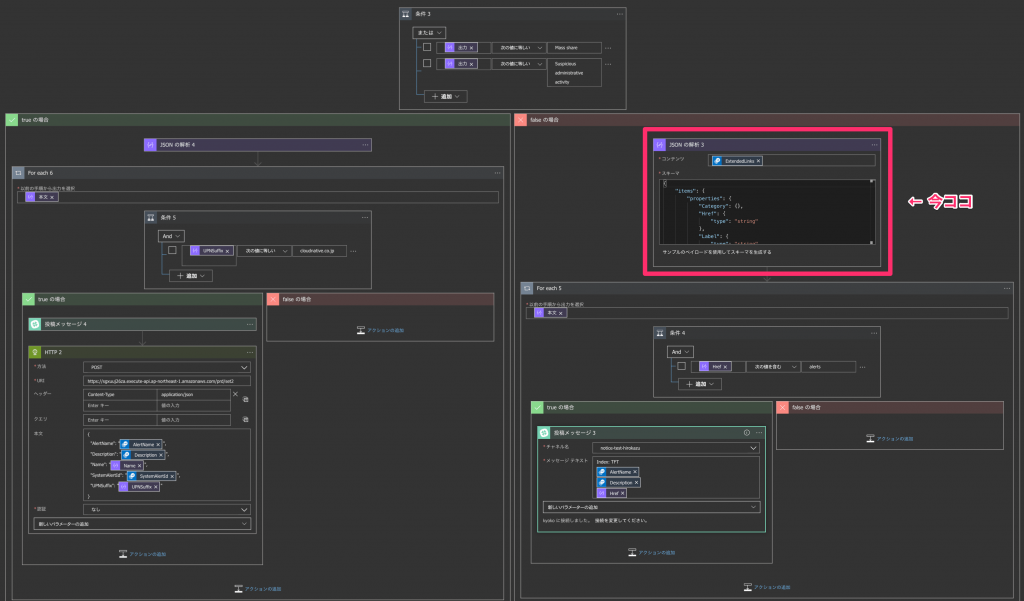Remove the Href token in 投稿メッセージ 3
1024x601 pixels.
click(622, 493)
